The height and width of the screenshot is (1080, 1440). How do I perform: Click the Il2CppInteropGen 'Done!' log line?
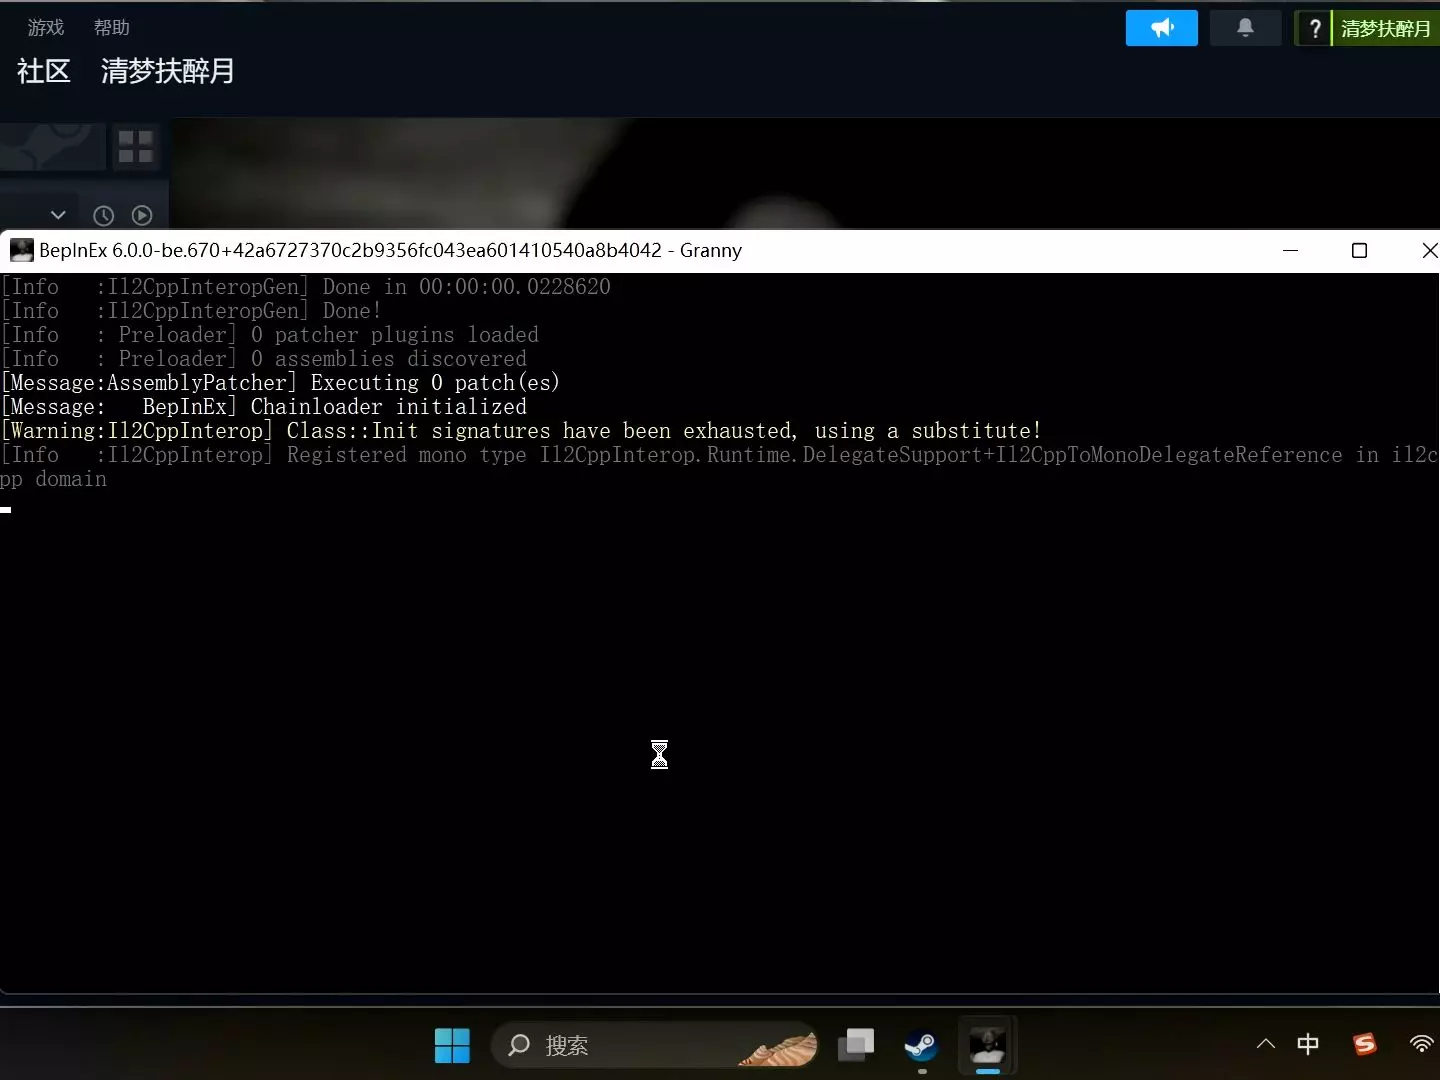point(191,311)
